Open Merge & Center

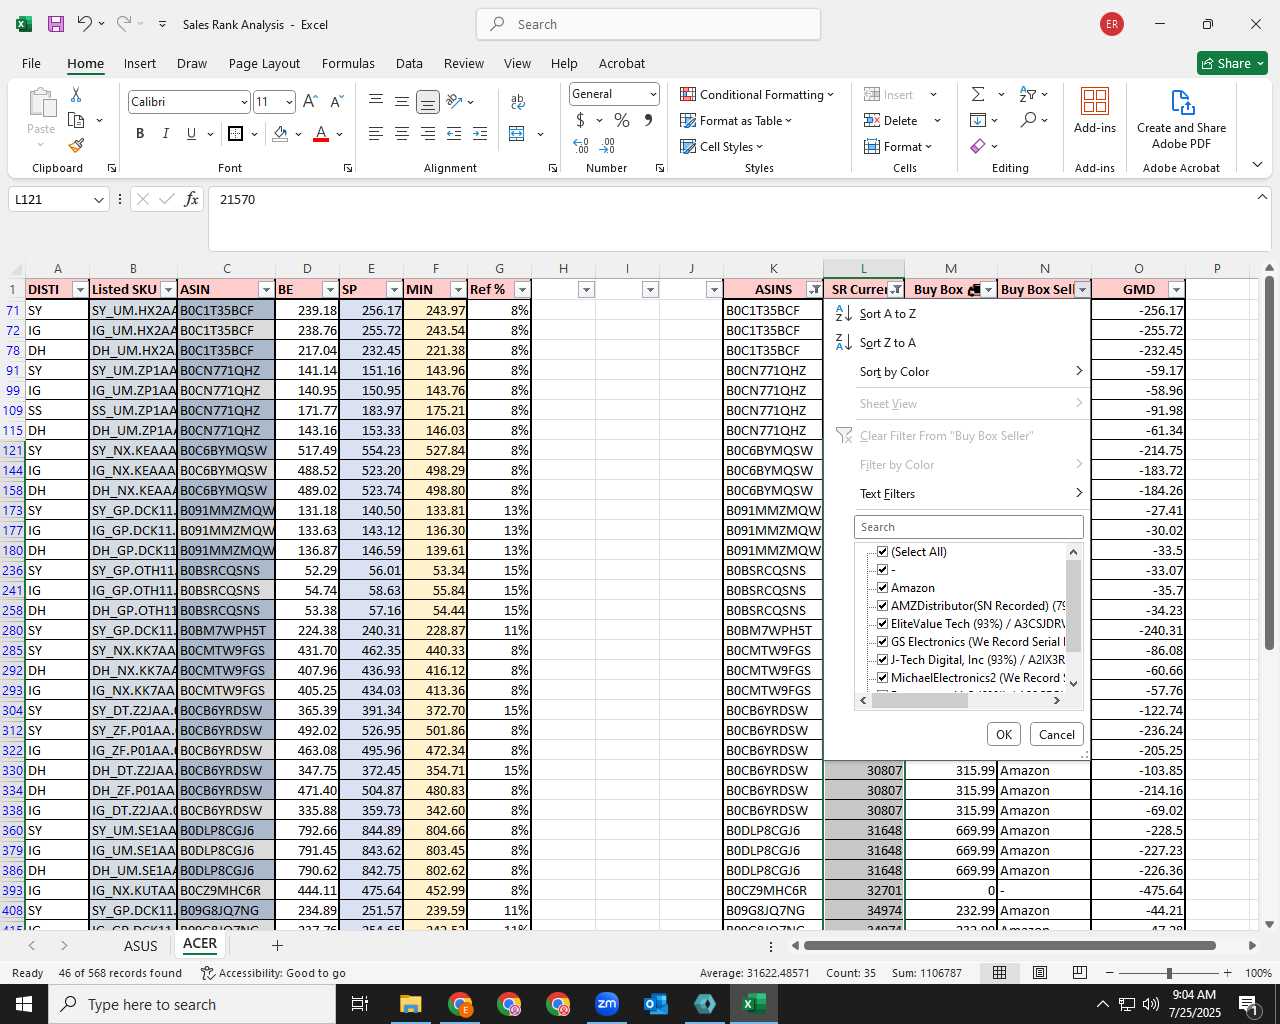(x=517, y=134)
